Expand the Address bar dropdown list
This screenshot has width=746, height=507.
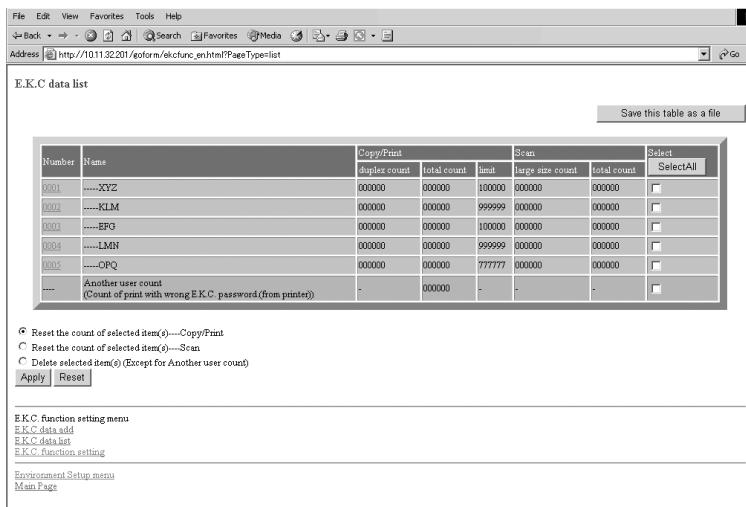704,55
